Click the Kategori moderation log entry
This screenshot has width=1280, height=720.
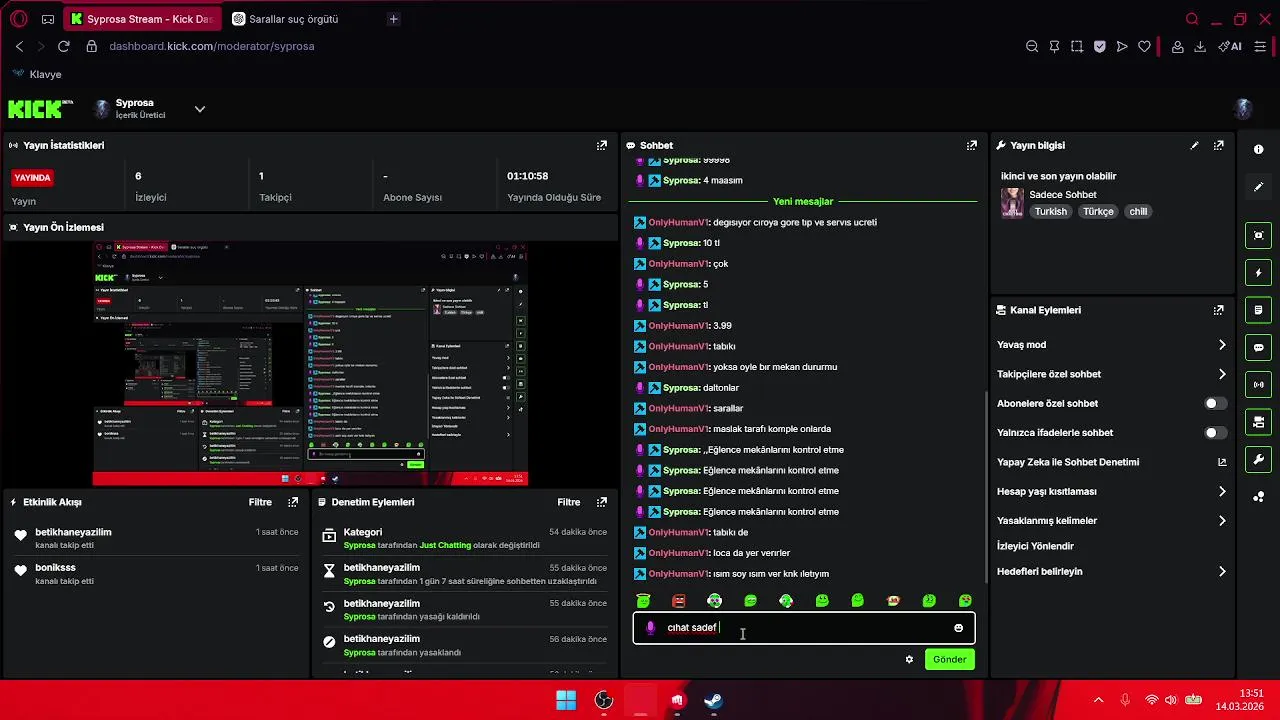point(465,538)
